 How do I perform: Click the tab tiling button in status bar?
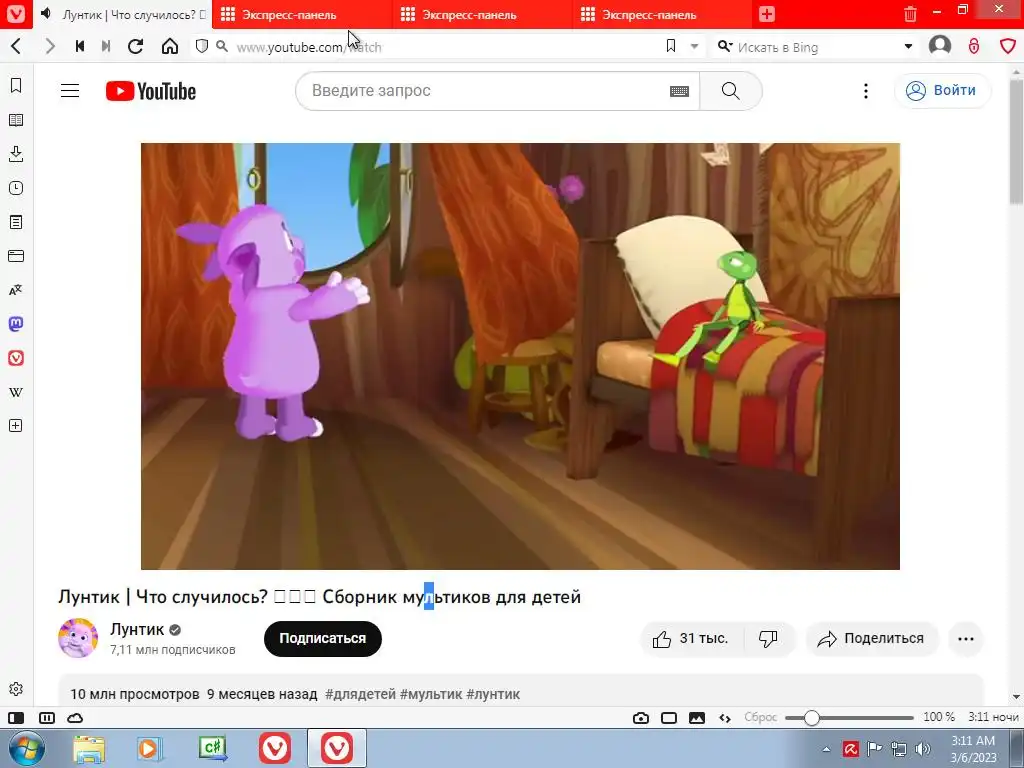coord(47,718)
